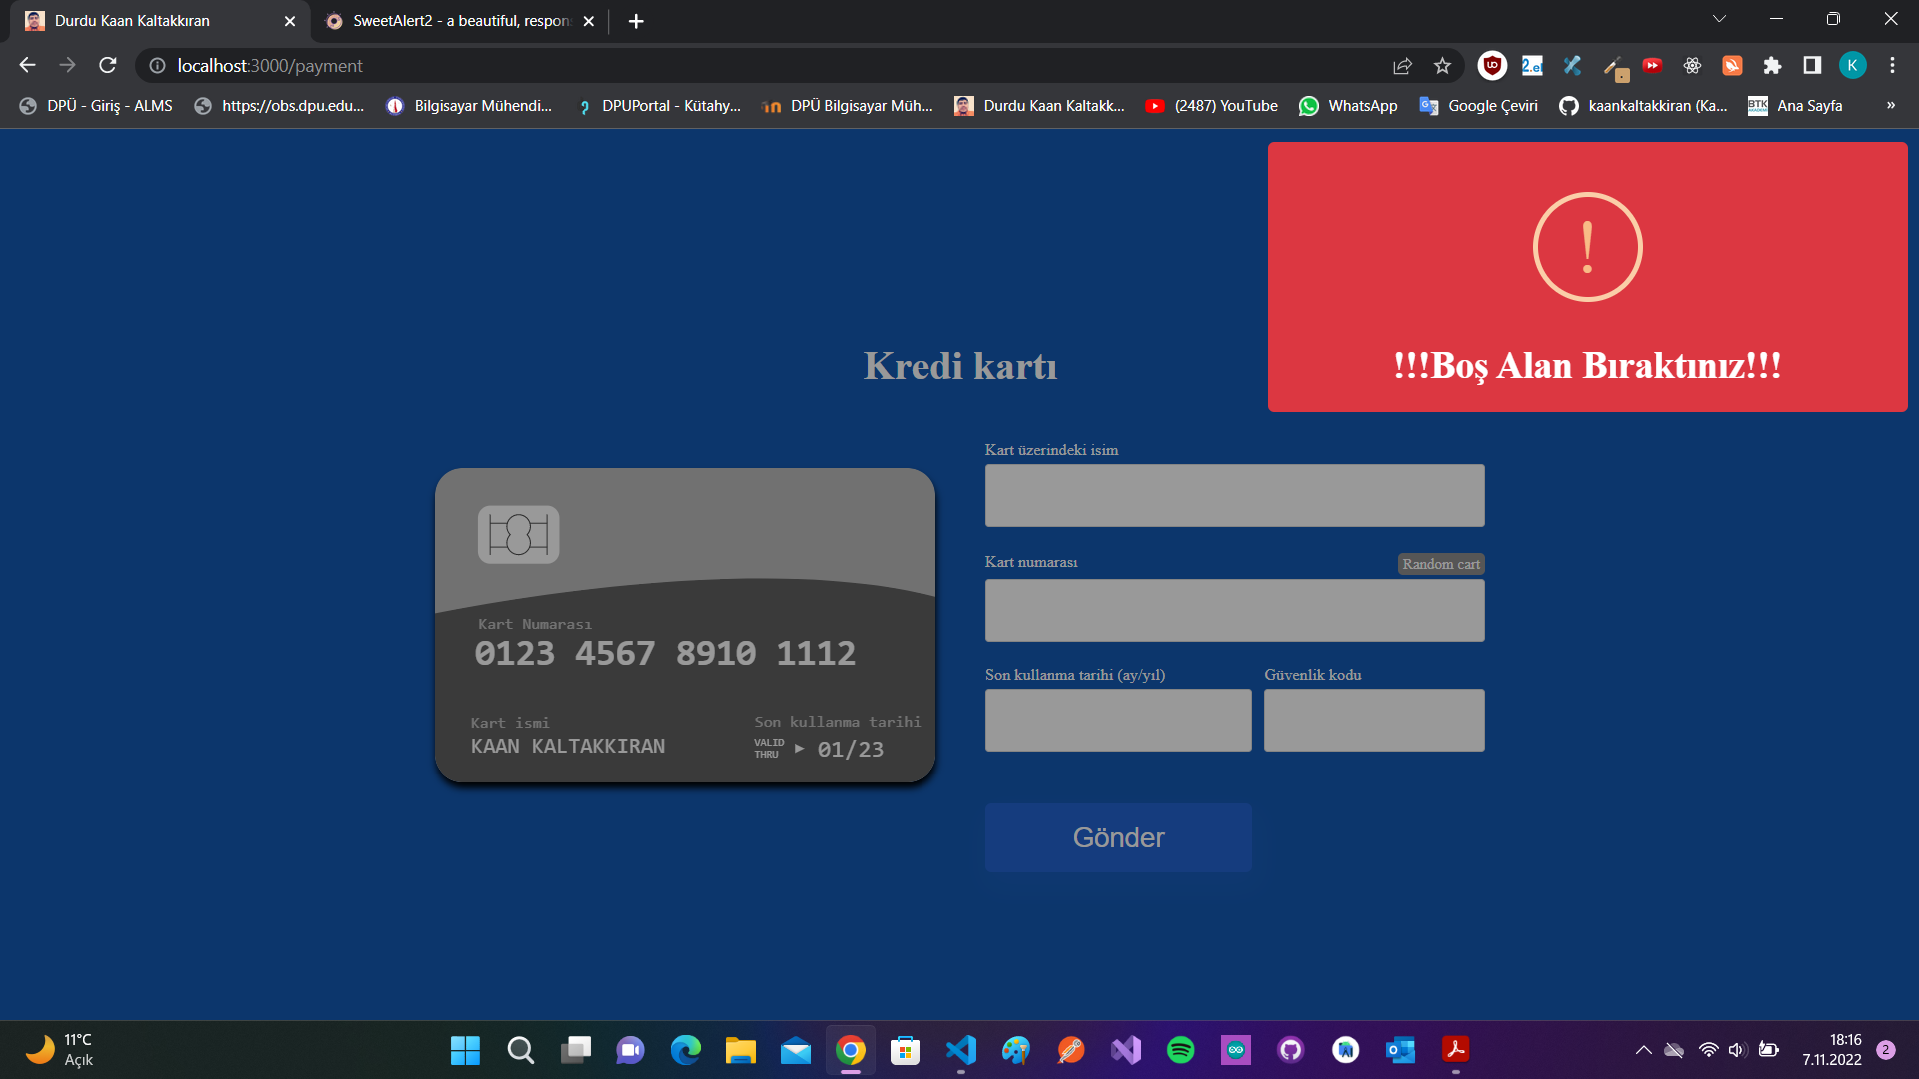Screen dimensions: 1919x1079
Task: Open Postman from the taskbar
Action: click(x=1070, y=1051)
